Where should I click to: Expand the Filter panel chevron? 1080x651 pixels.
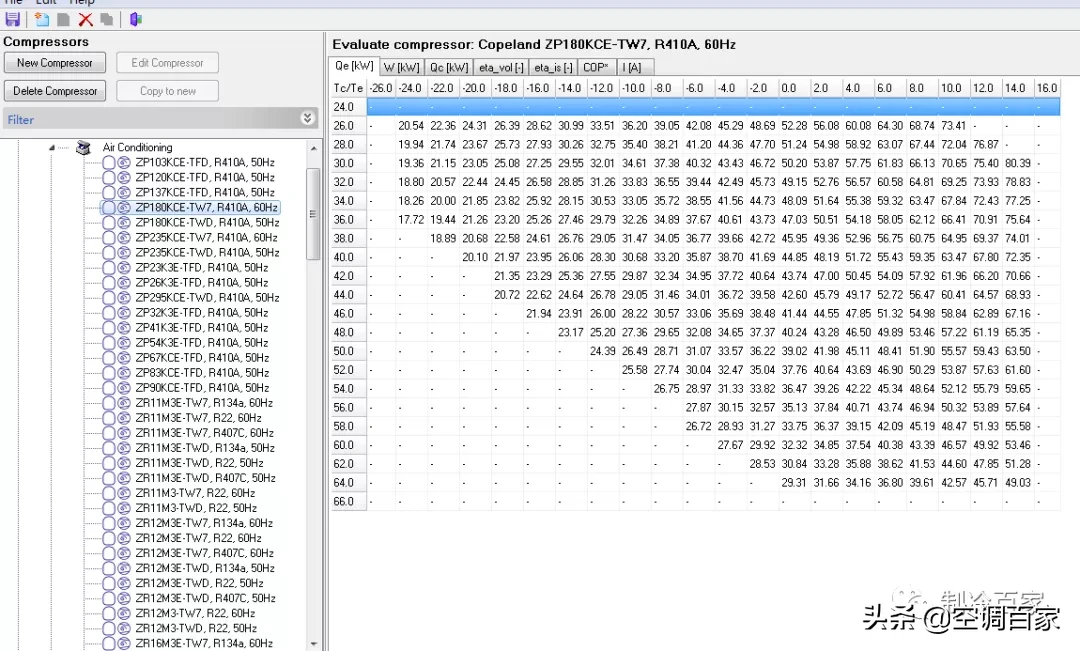point(307,118)
